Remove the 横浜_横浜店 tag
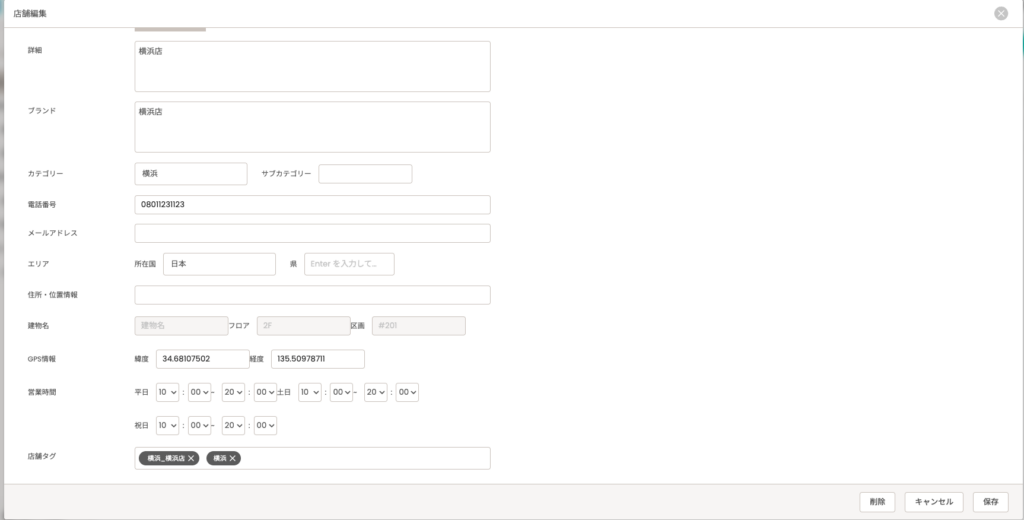Viewport: 1024px width, 520px height. (192, 458)
